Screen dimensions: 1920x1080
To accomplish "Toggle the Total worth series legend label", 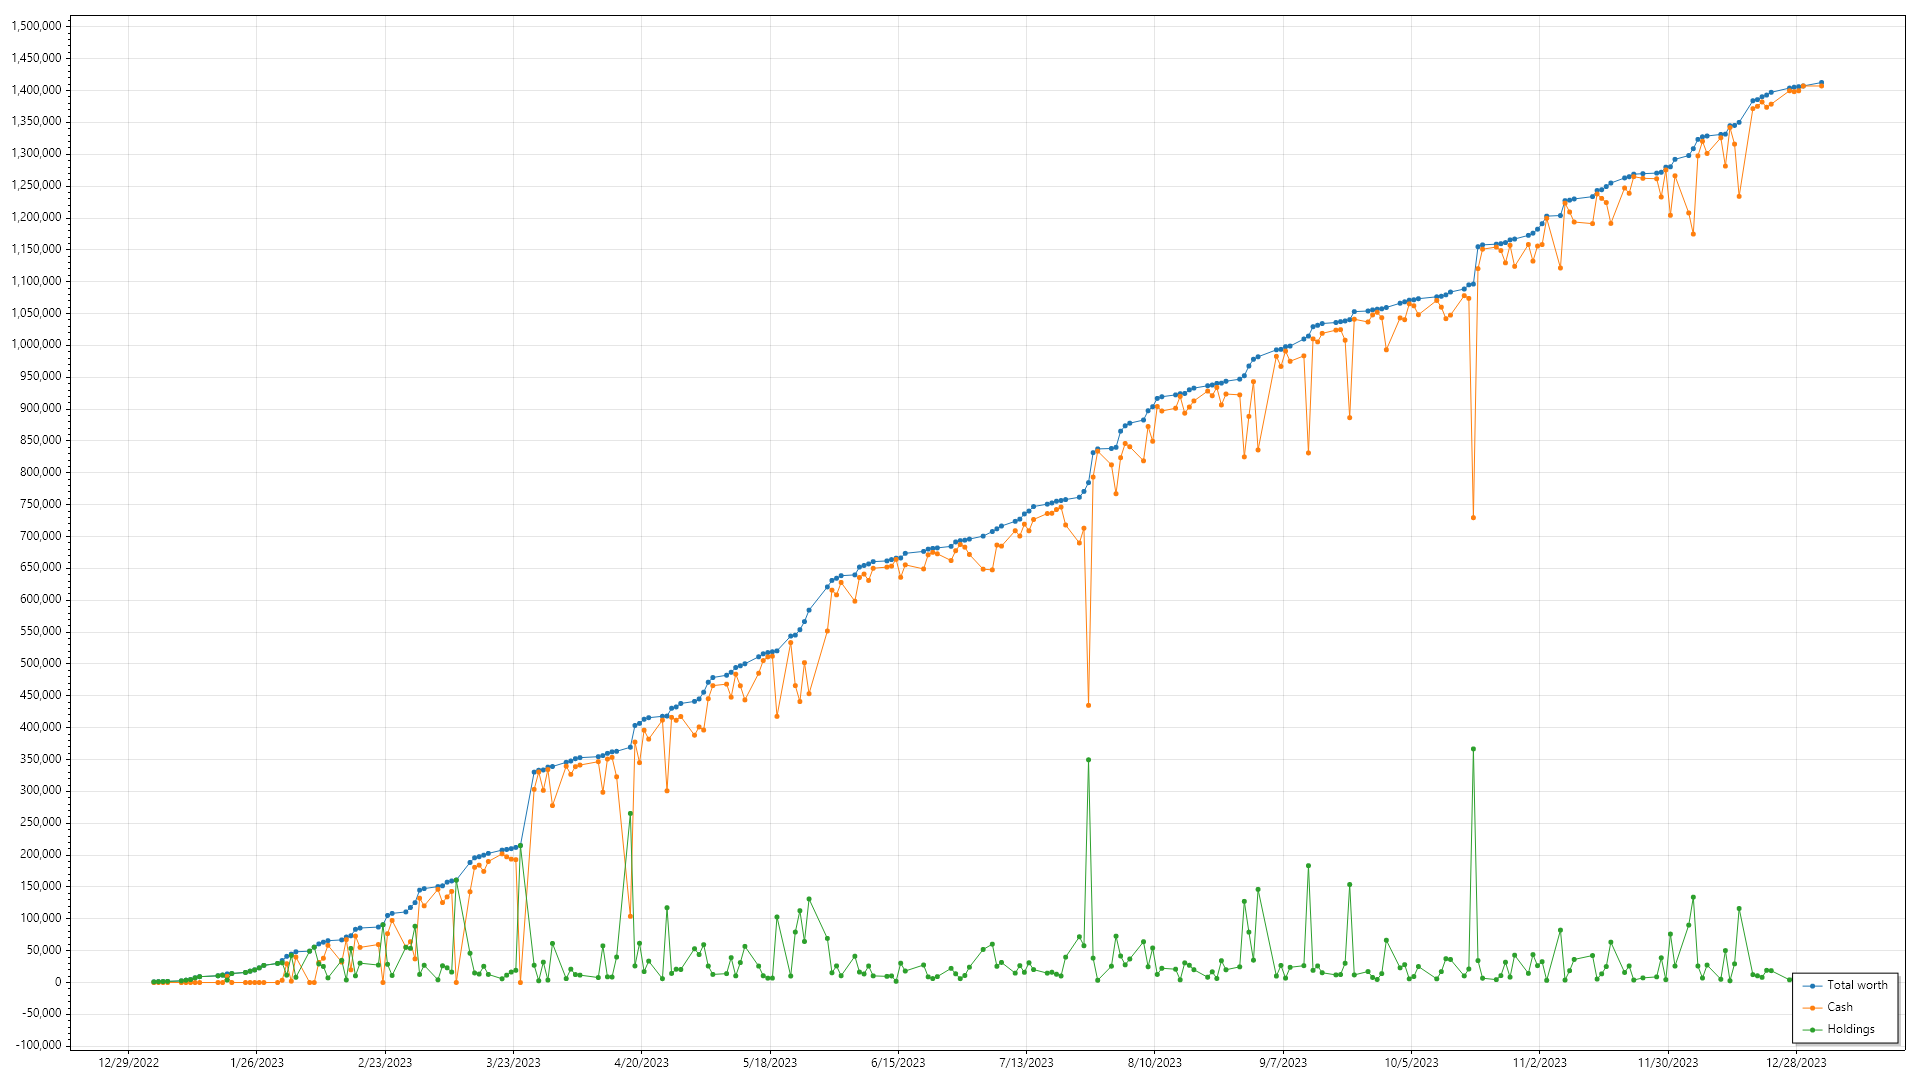I will tap(1857, 986).
